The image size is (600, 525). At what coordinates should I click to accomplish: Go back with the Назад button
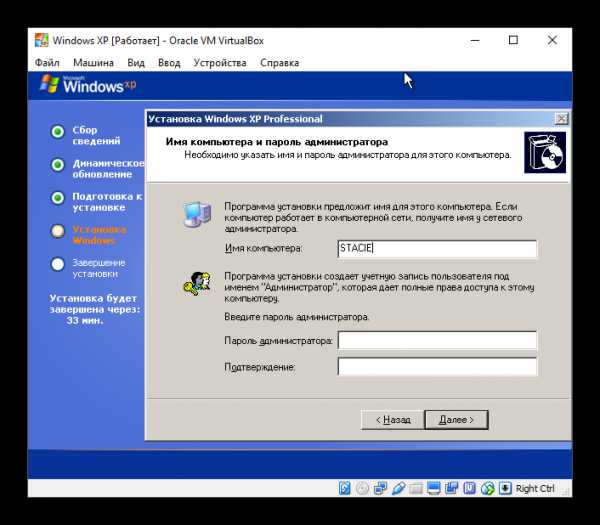(391, 419)
